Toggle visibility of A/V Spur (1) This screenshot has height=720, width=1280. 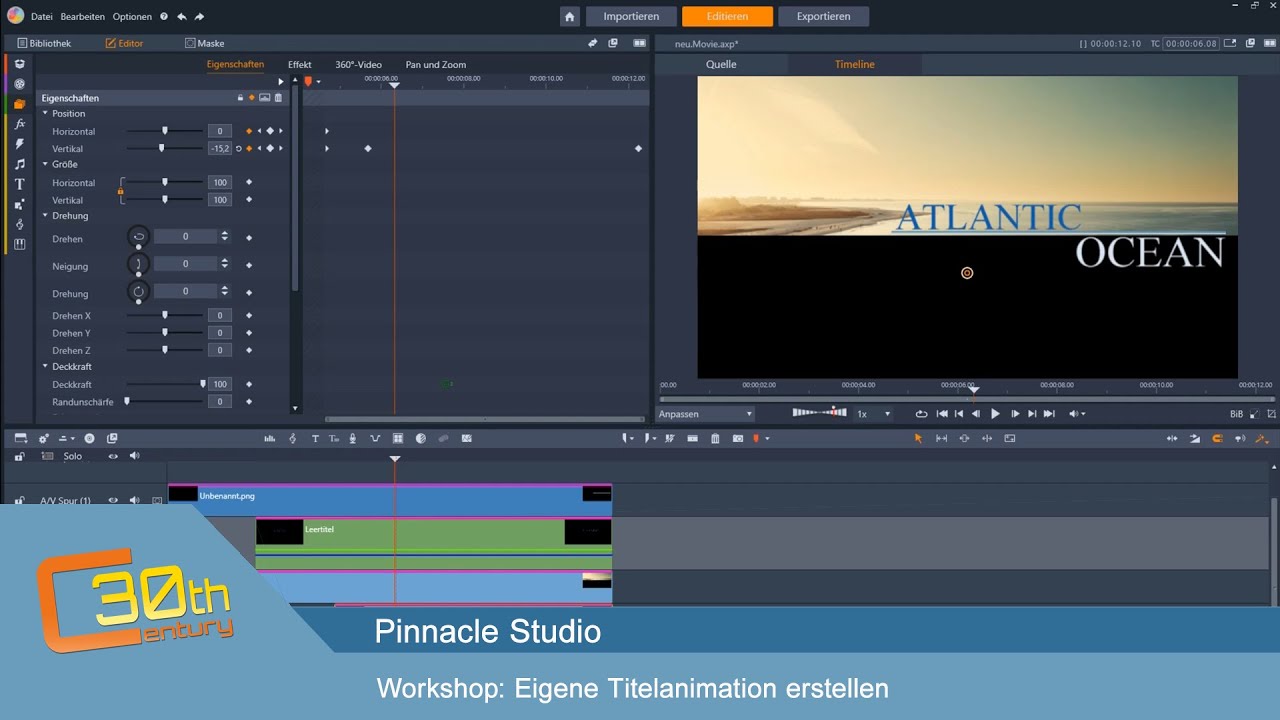(x=113, y=500)
